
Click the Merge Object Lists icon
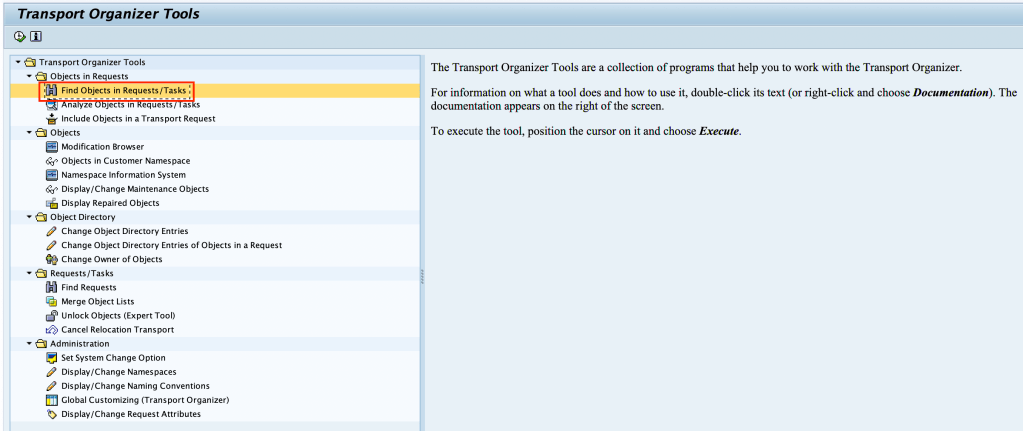point(52,301)
